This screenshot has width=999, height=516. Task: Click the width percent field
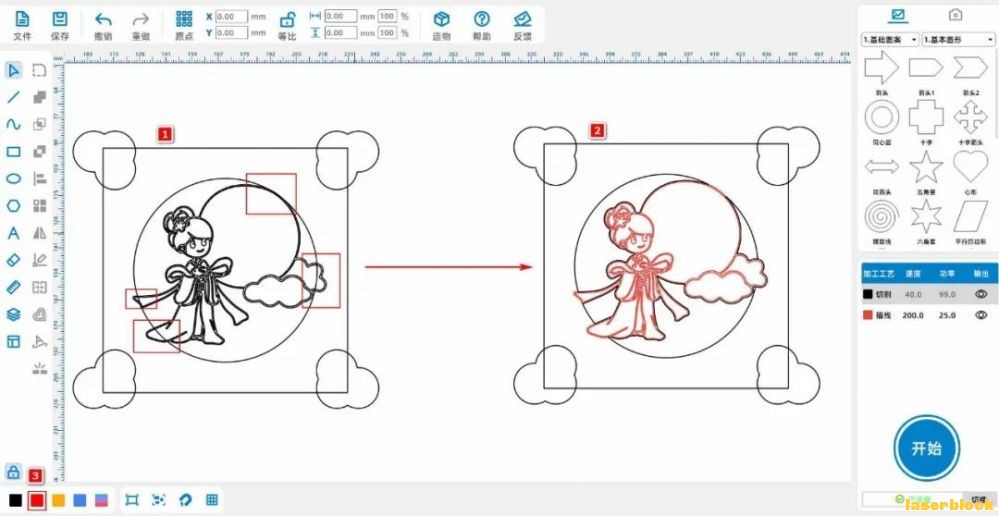pos(387,17)
